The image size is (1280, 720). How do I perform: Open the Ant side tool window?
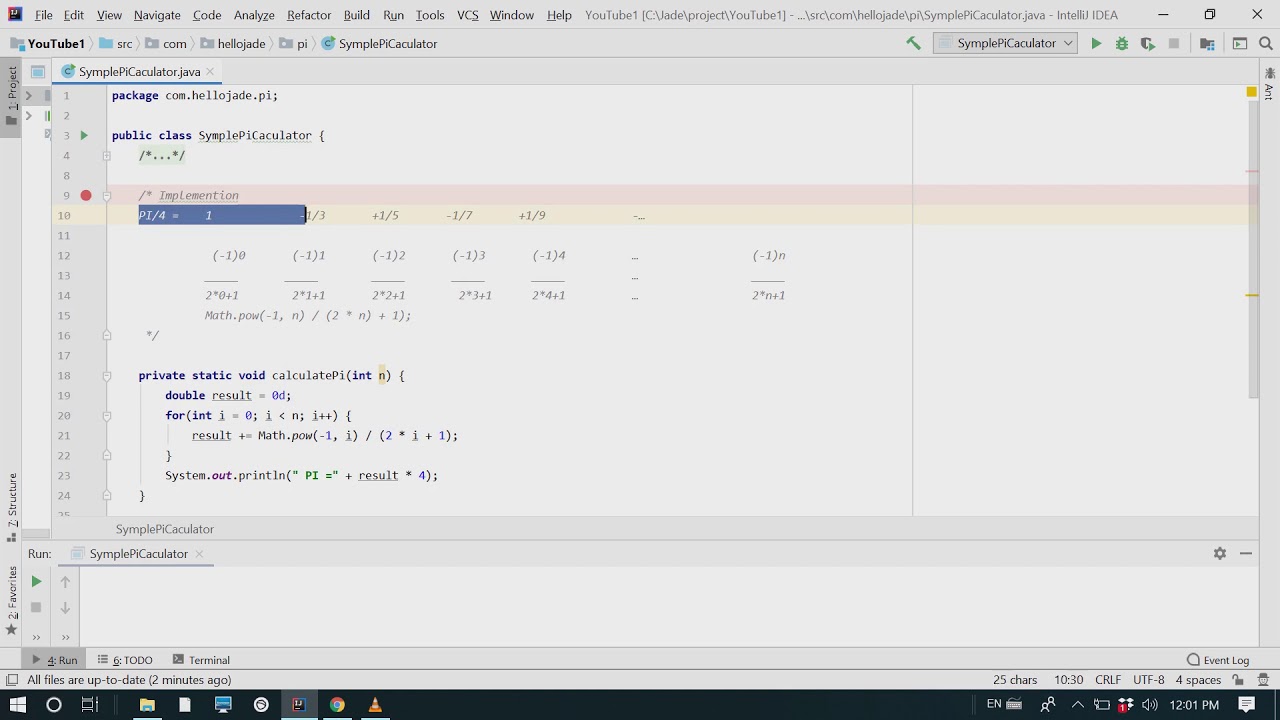(1269, 84)
